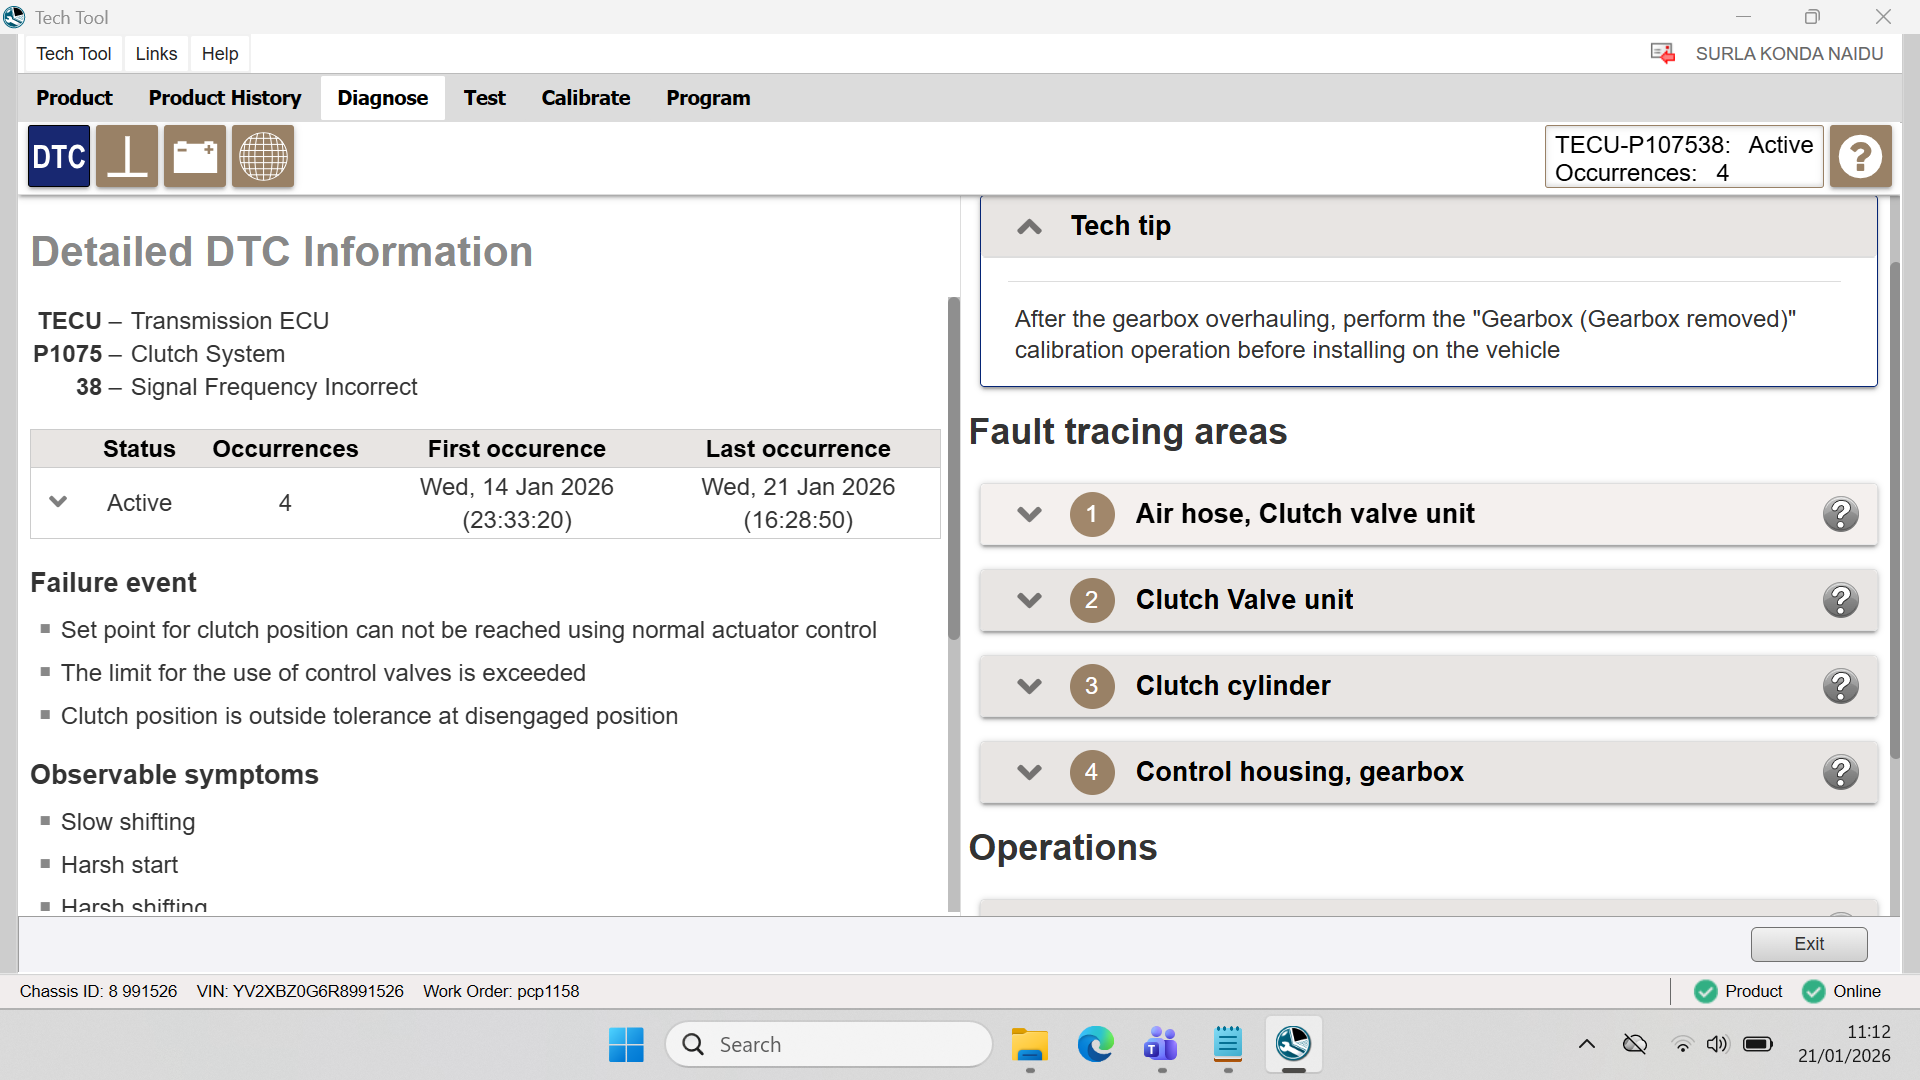Open help for Clutch Valve unit
Image resolution: width=1920 pixels, height=1080 pixels.
click(x=1840, y=600)
